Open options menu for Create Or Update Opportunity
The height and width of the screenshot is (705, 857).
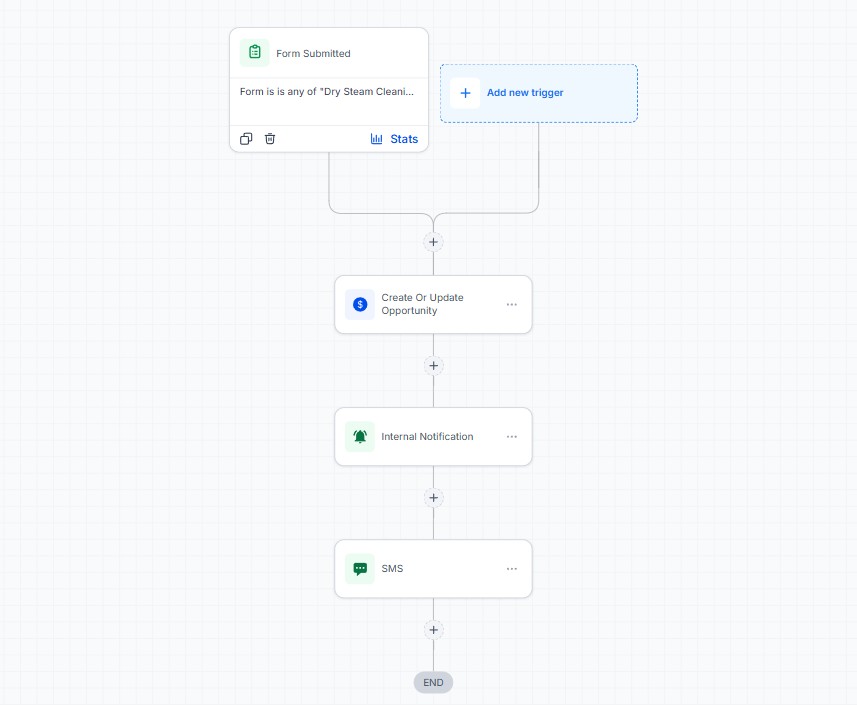(512, 304)
